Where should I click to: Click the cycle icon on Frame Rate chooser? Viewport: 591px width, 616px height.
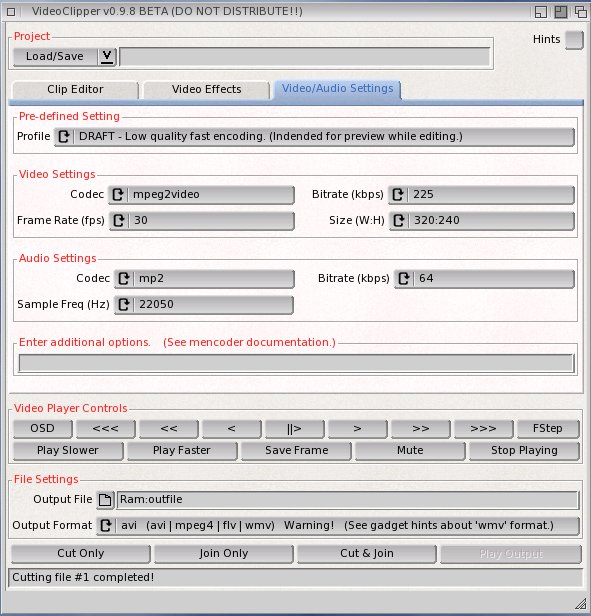coord(119,221)
